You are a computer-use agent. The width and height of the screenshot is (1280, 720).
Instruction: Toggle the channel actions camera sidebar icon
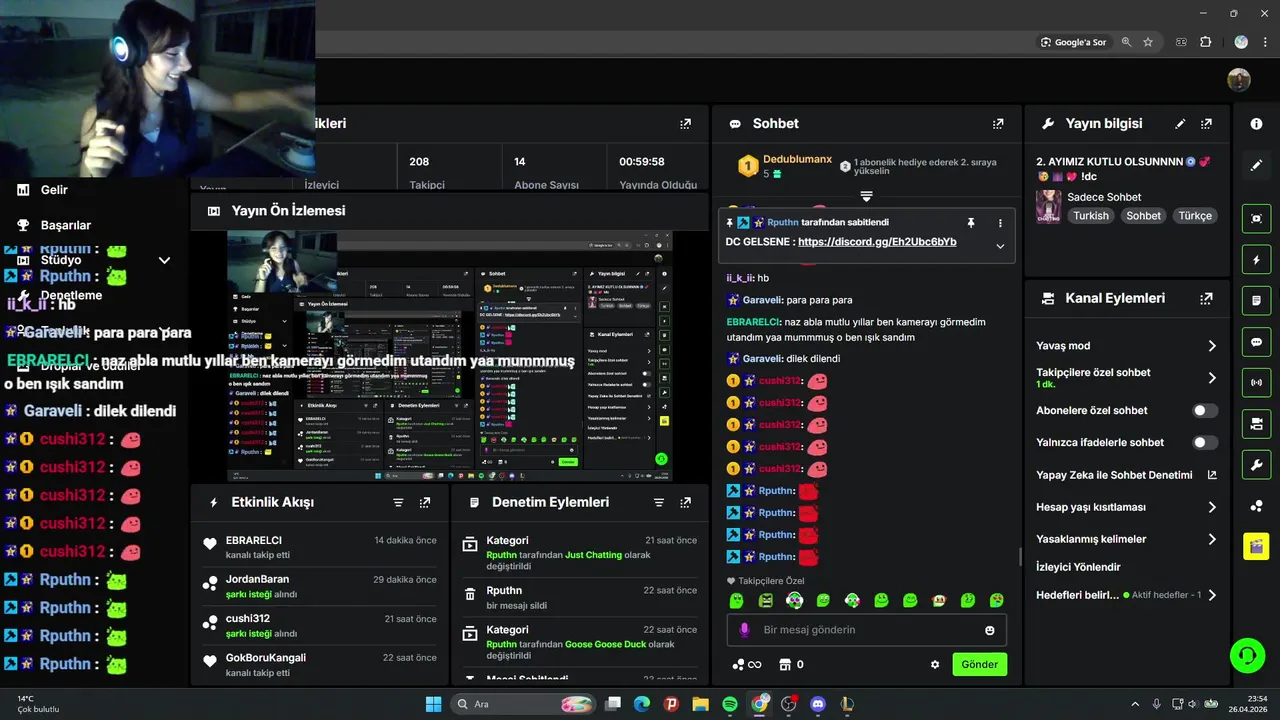point(1256,424)
